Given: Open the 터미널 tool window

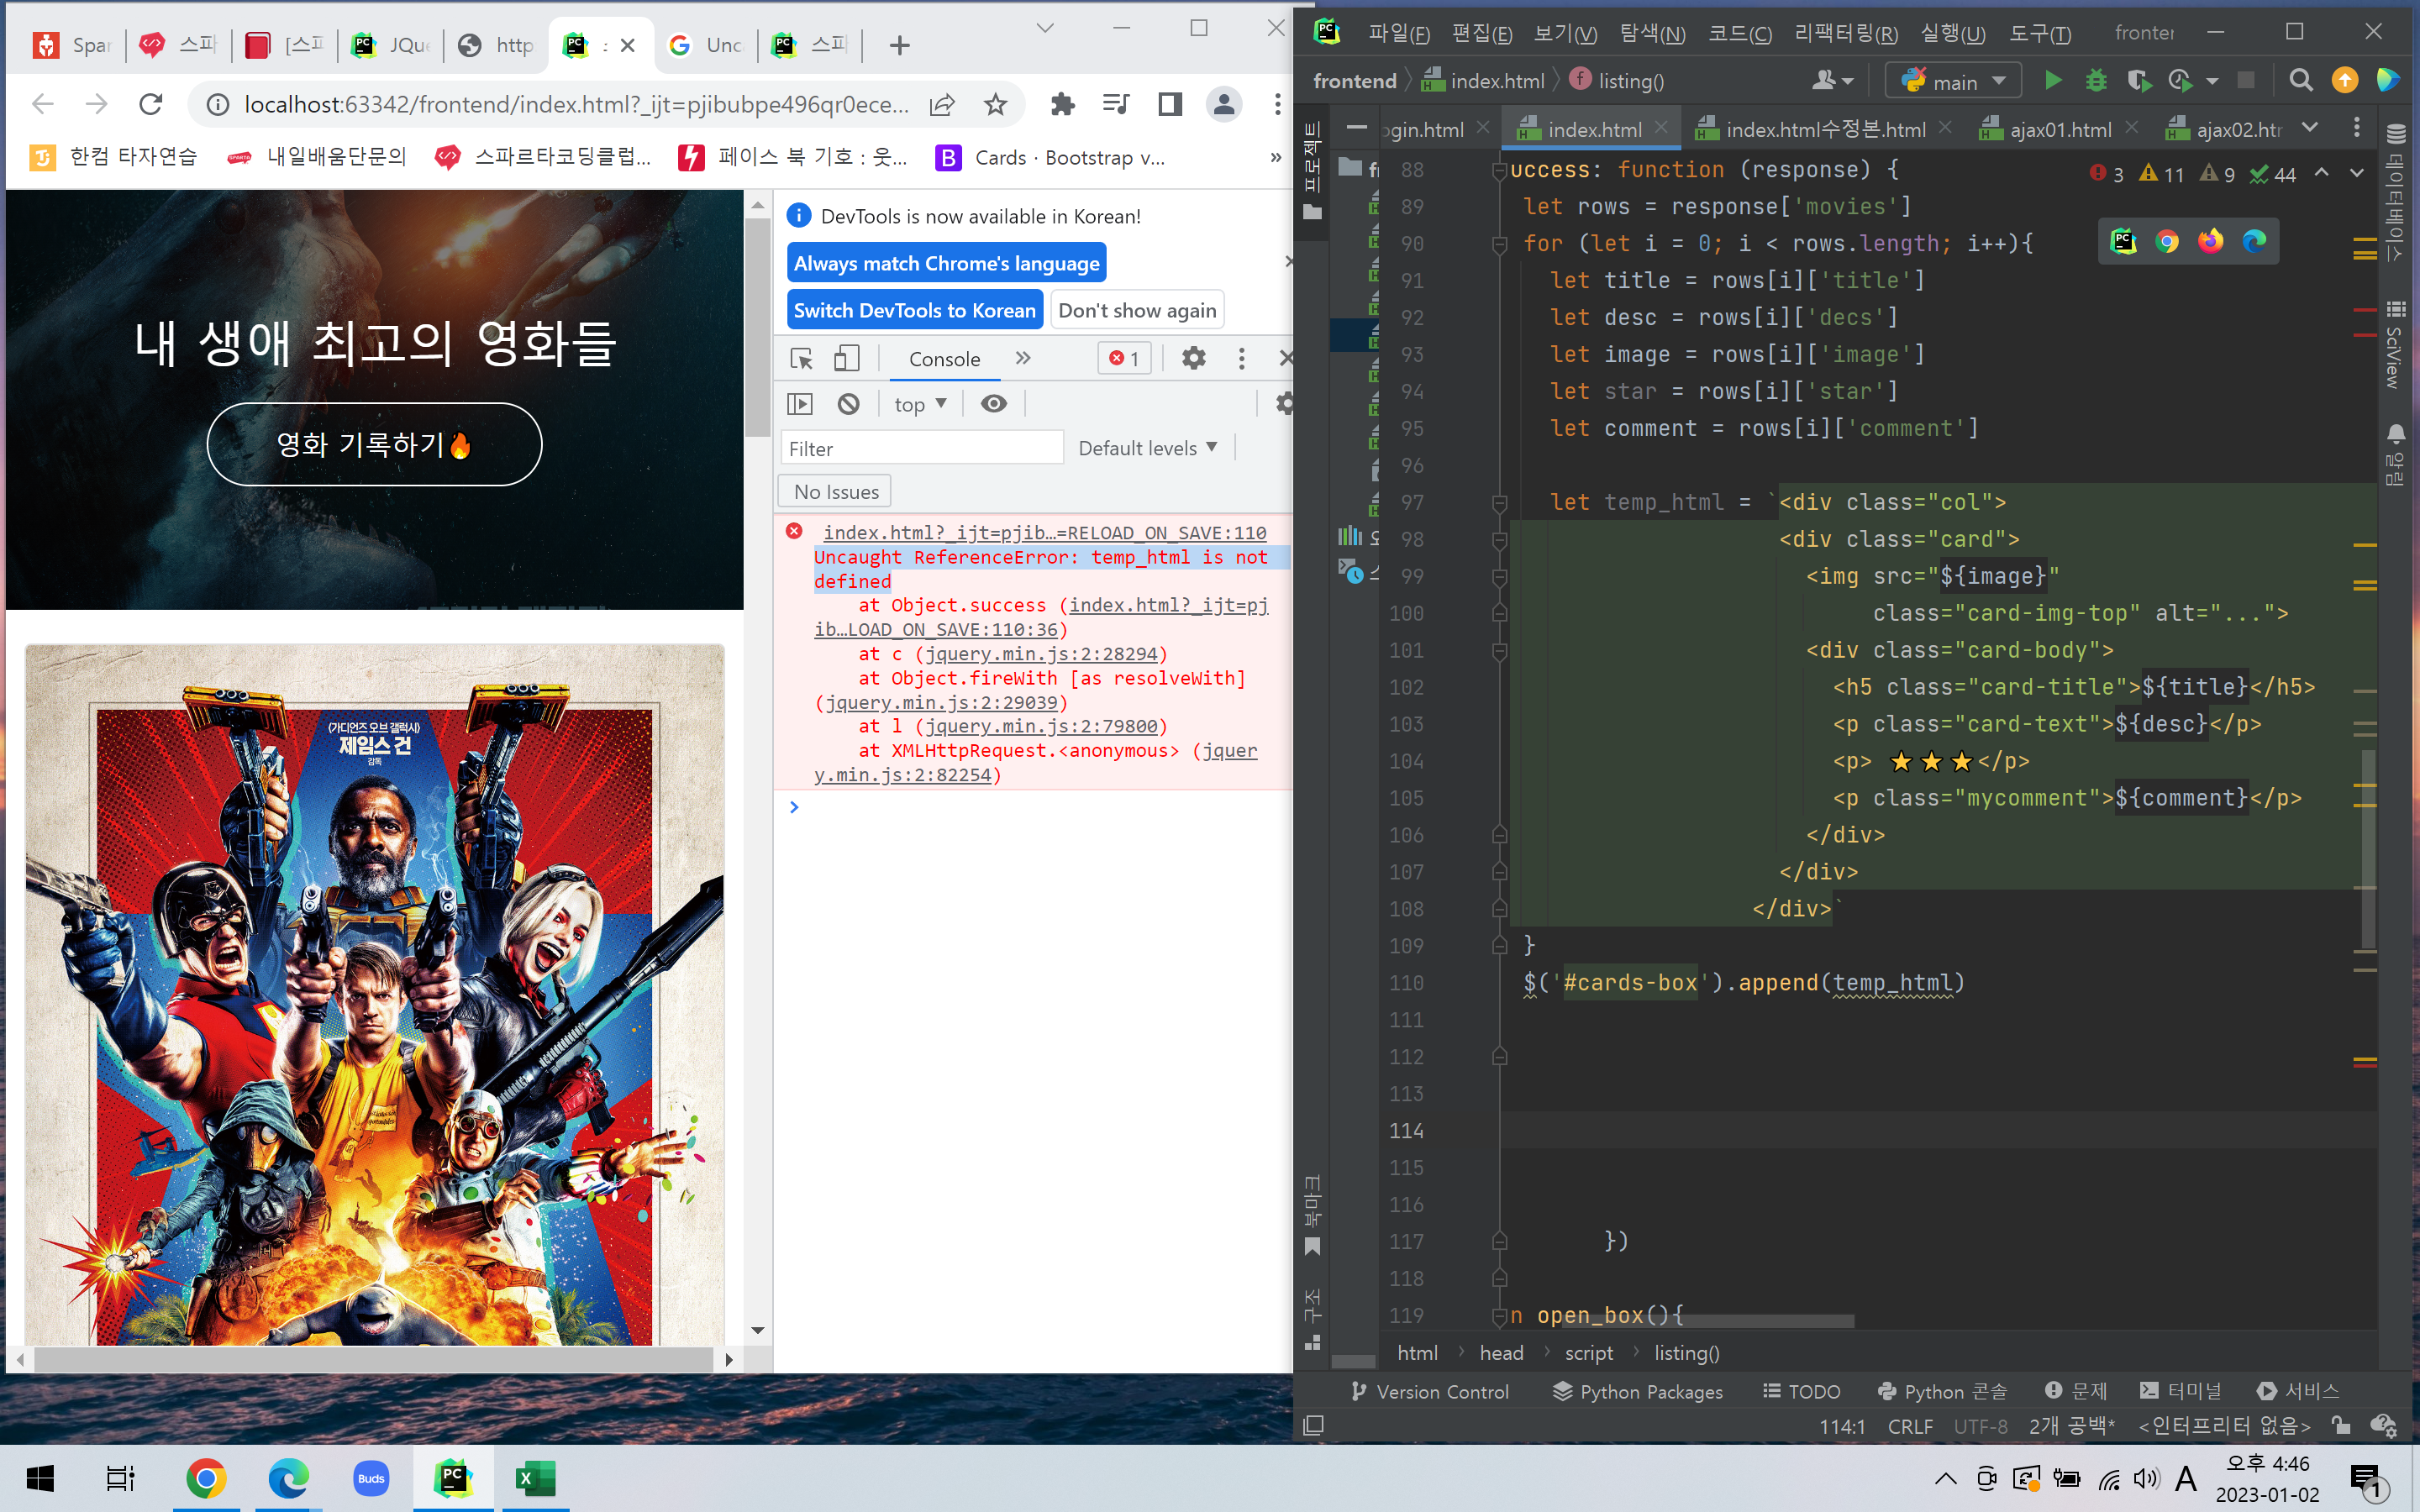Looking at the screenshot, I should tap(2180, 1391).
